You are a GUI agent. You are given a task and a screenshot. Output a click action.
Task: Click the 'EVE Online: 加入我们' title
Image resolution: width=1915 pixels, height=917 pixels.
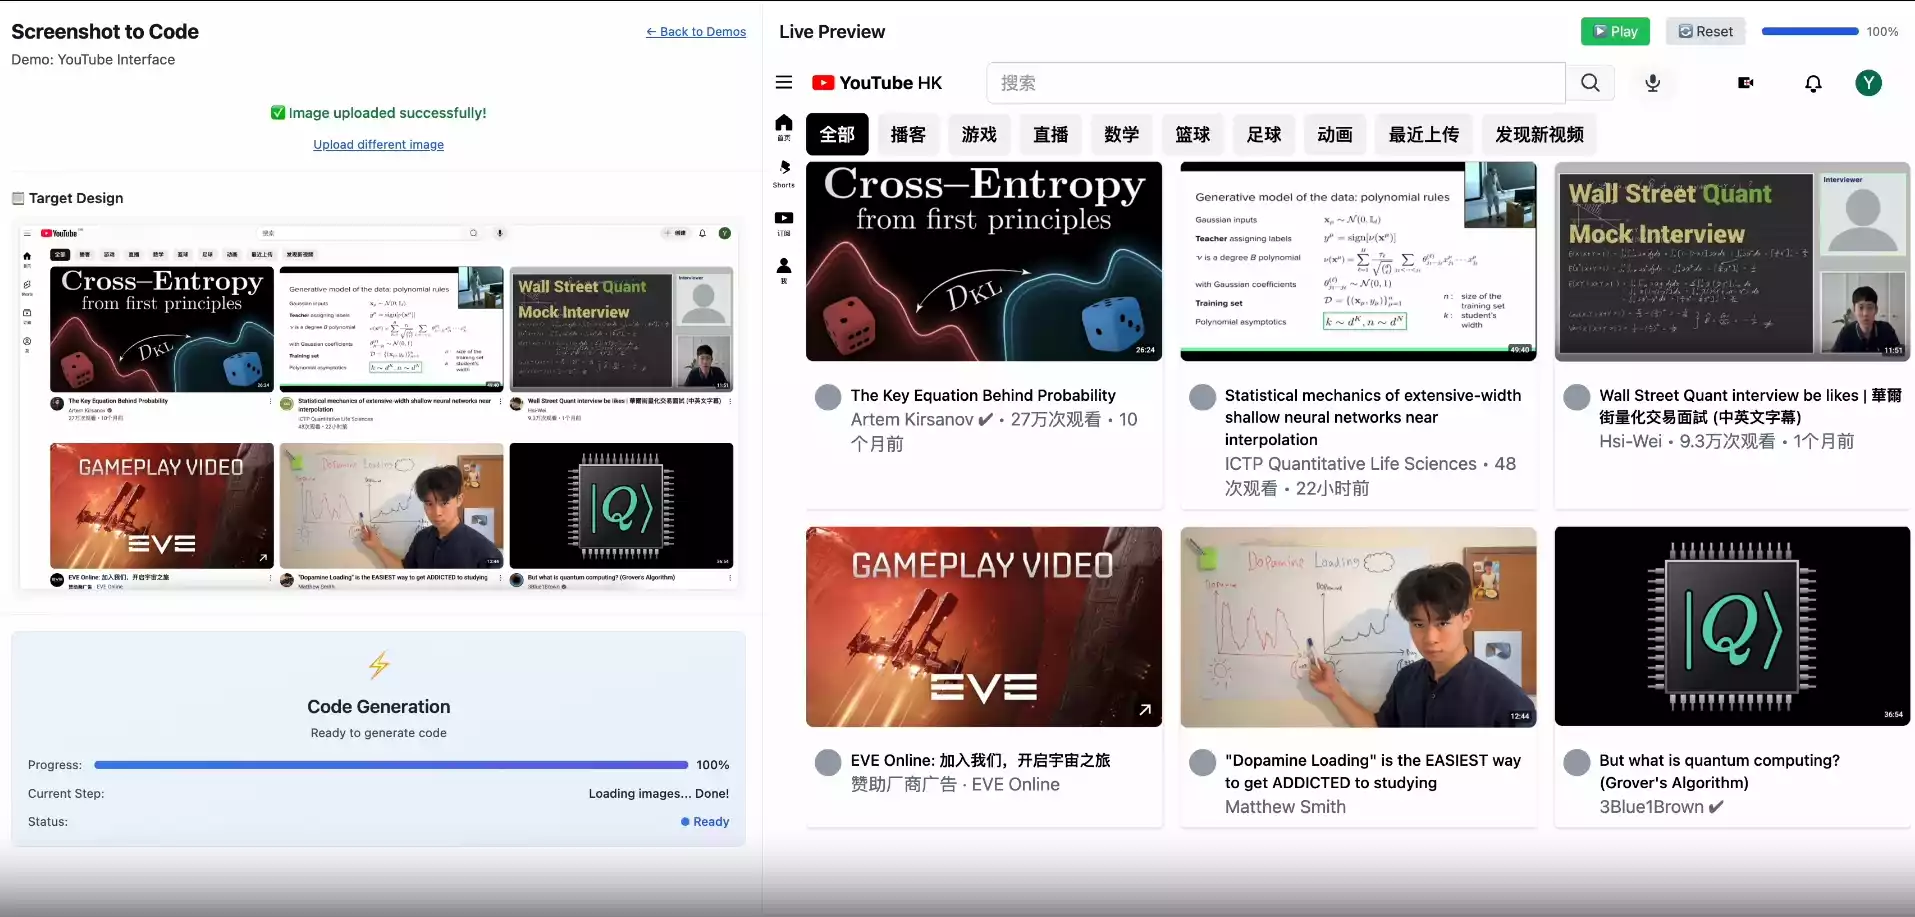tap(980, 761)
